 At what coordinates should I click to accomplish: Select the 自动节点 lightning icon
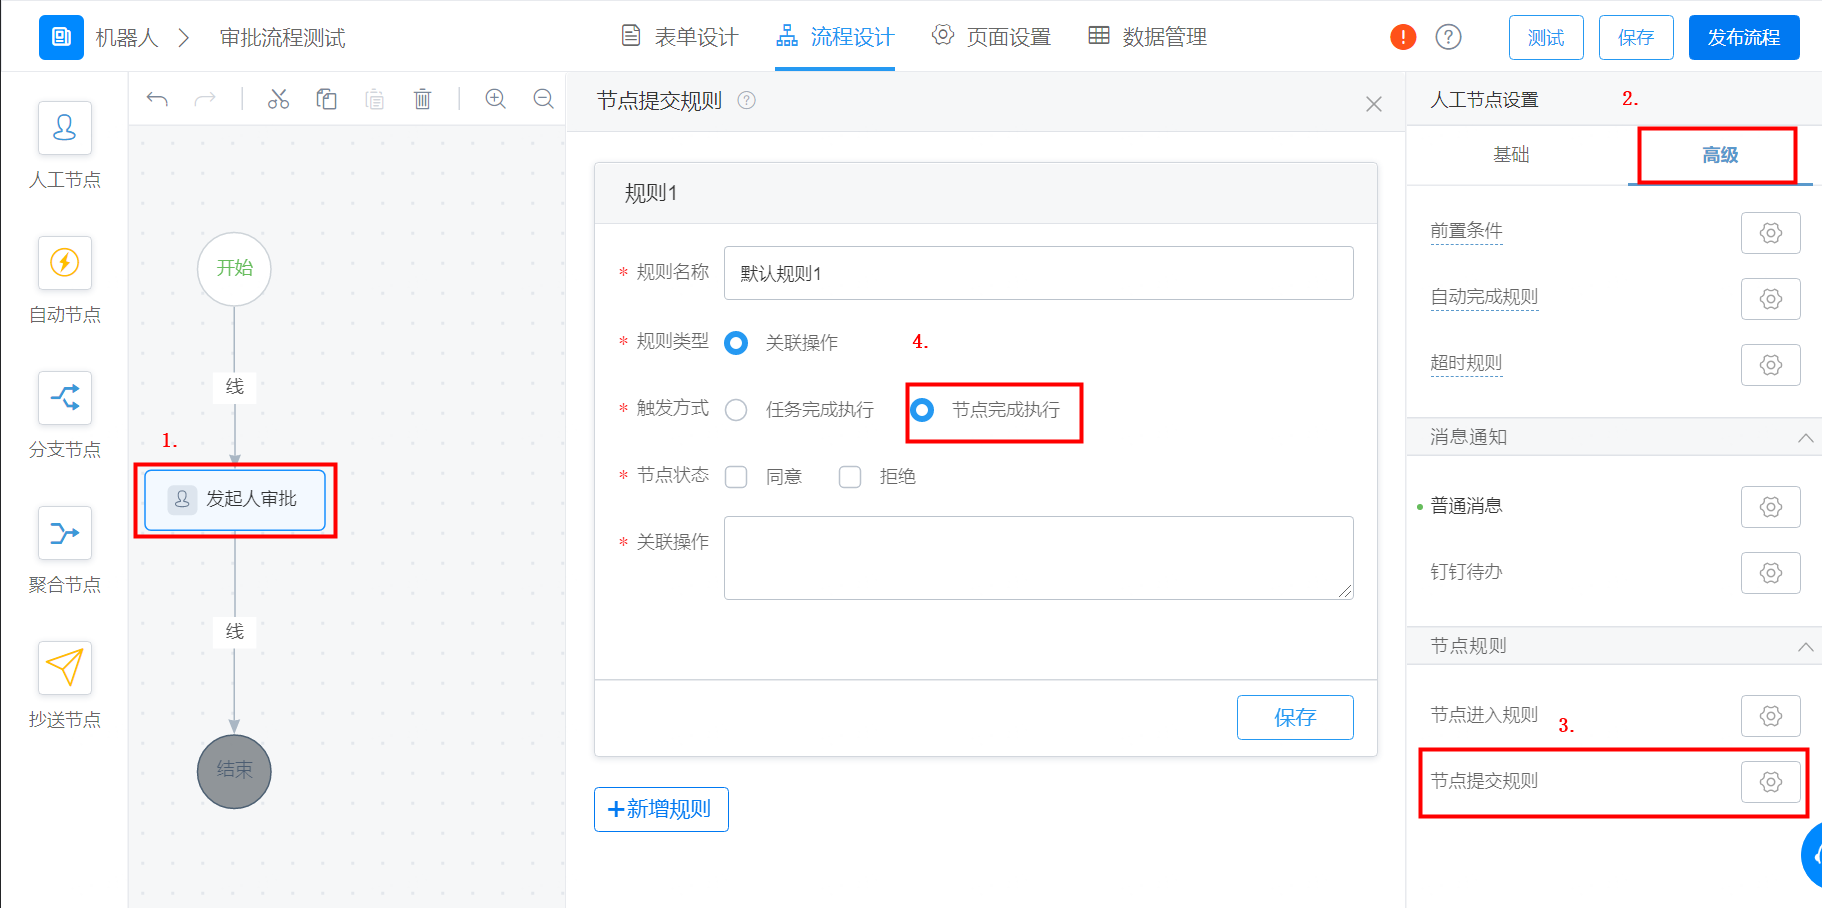65,263
